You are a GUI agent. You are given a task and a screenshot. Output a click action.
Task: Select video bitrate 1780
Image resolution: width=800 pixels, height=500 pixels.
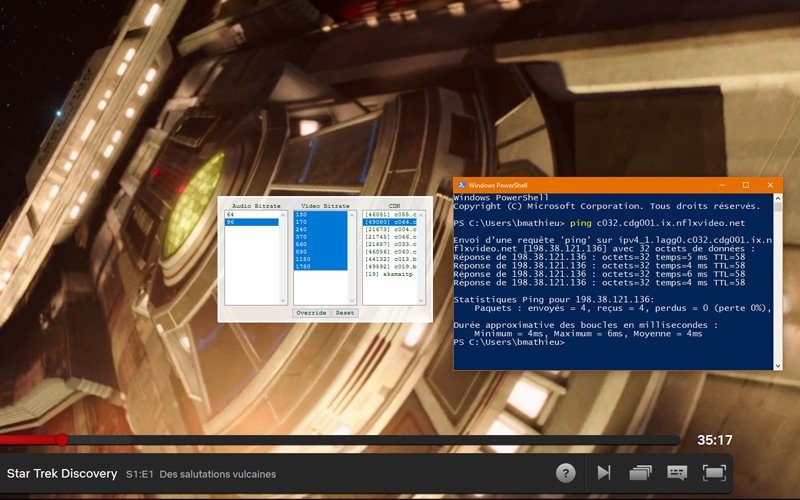[x=320, y=266]
